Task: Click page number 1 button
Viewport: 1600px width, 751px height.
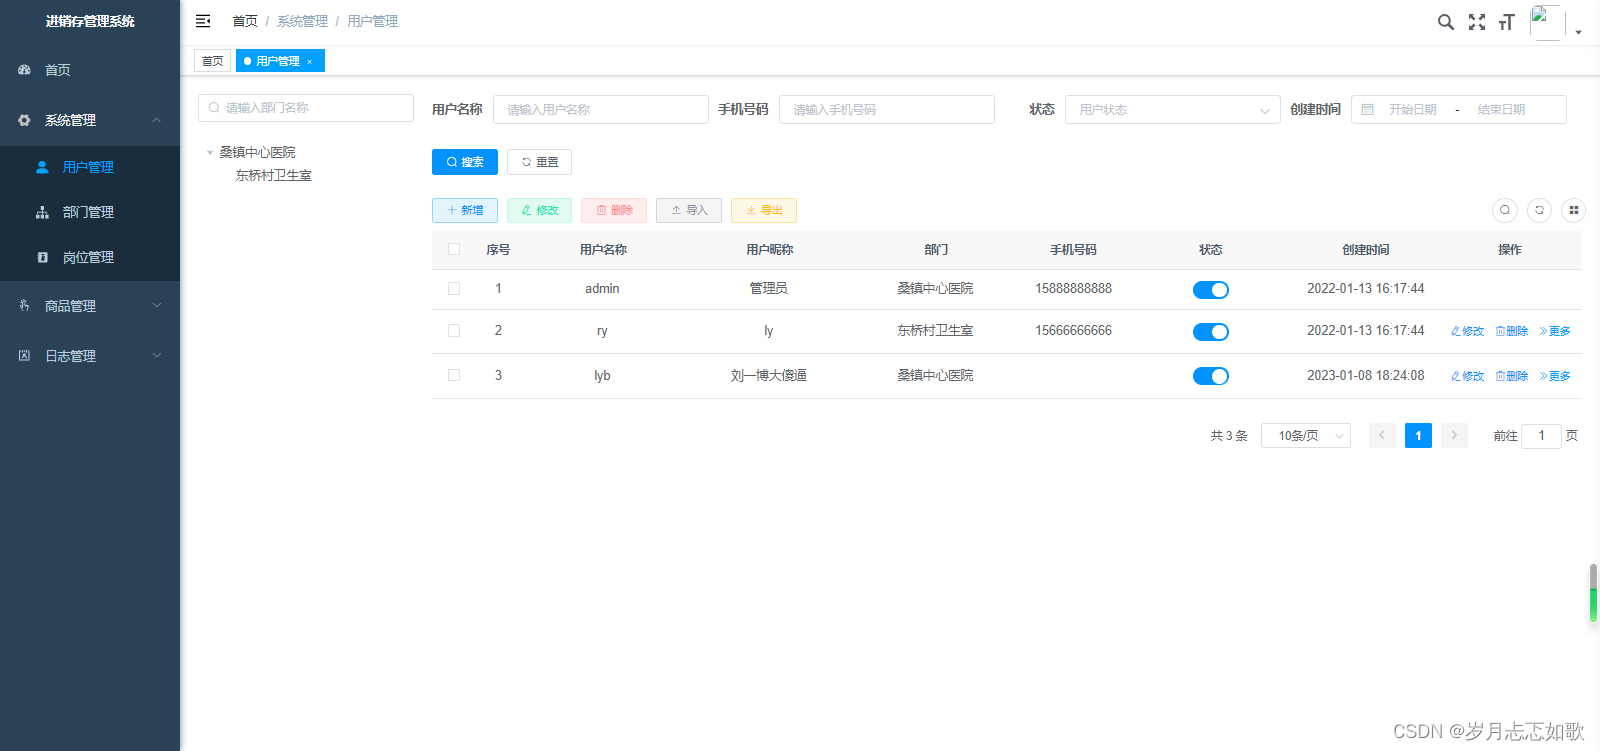Action: click(1418, 435)
